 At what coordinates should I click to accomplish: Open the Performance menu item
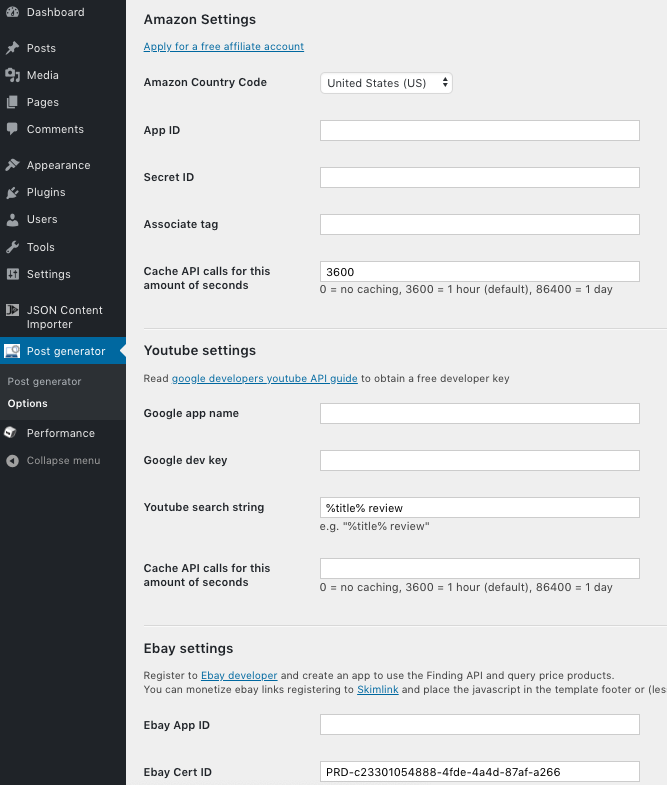pyautogui.click(x=63, y=433)
